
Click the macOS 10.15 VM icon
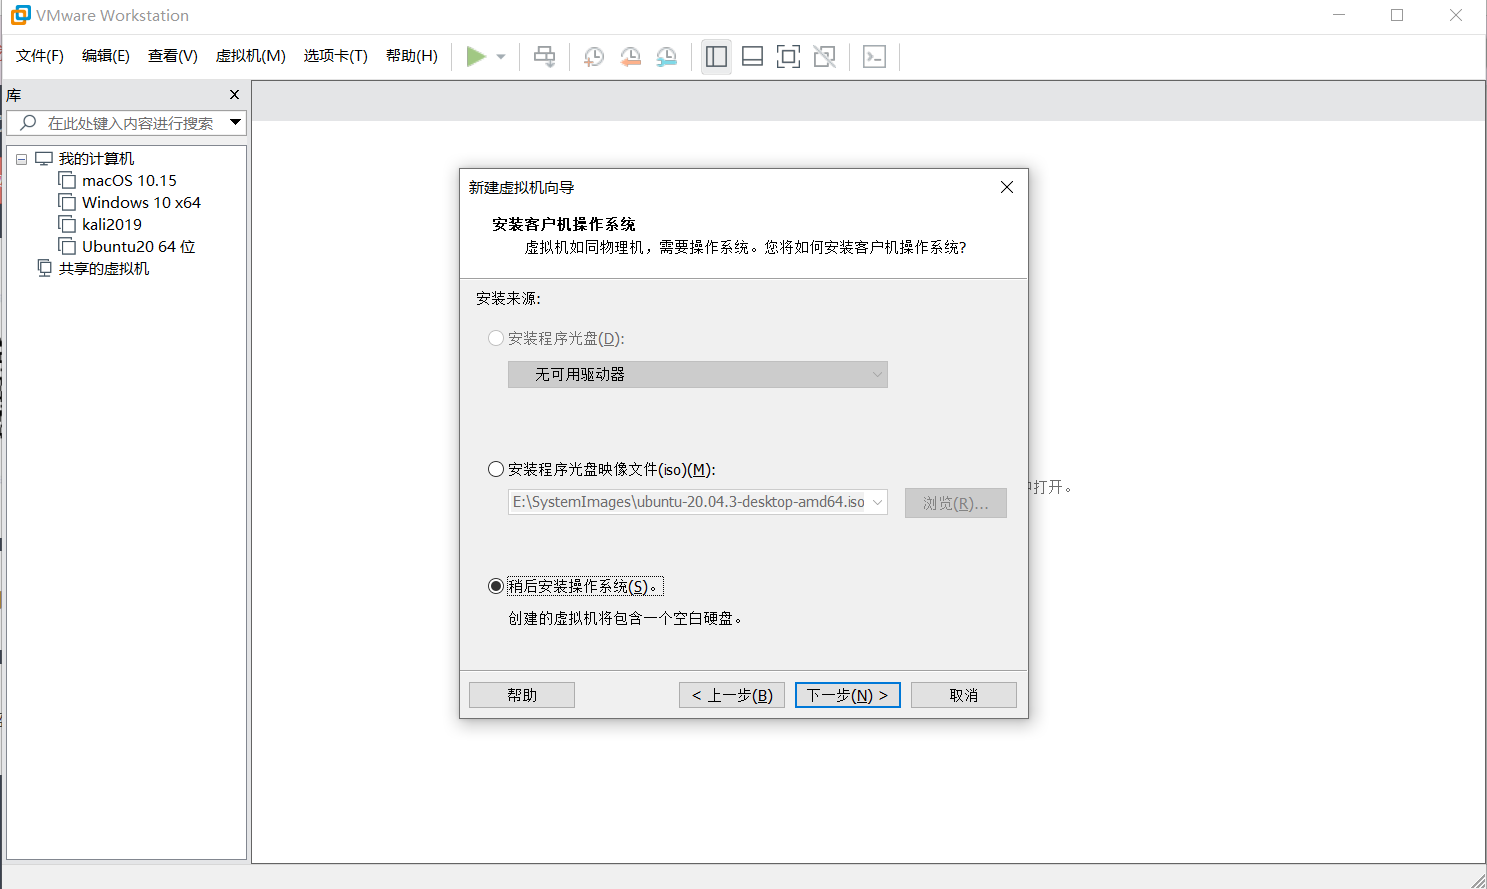click(67, 180)
